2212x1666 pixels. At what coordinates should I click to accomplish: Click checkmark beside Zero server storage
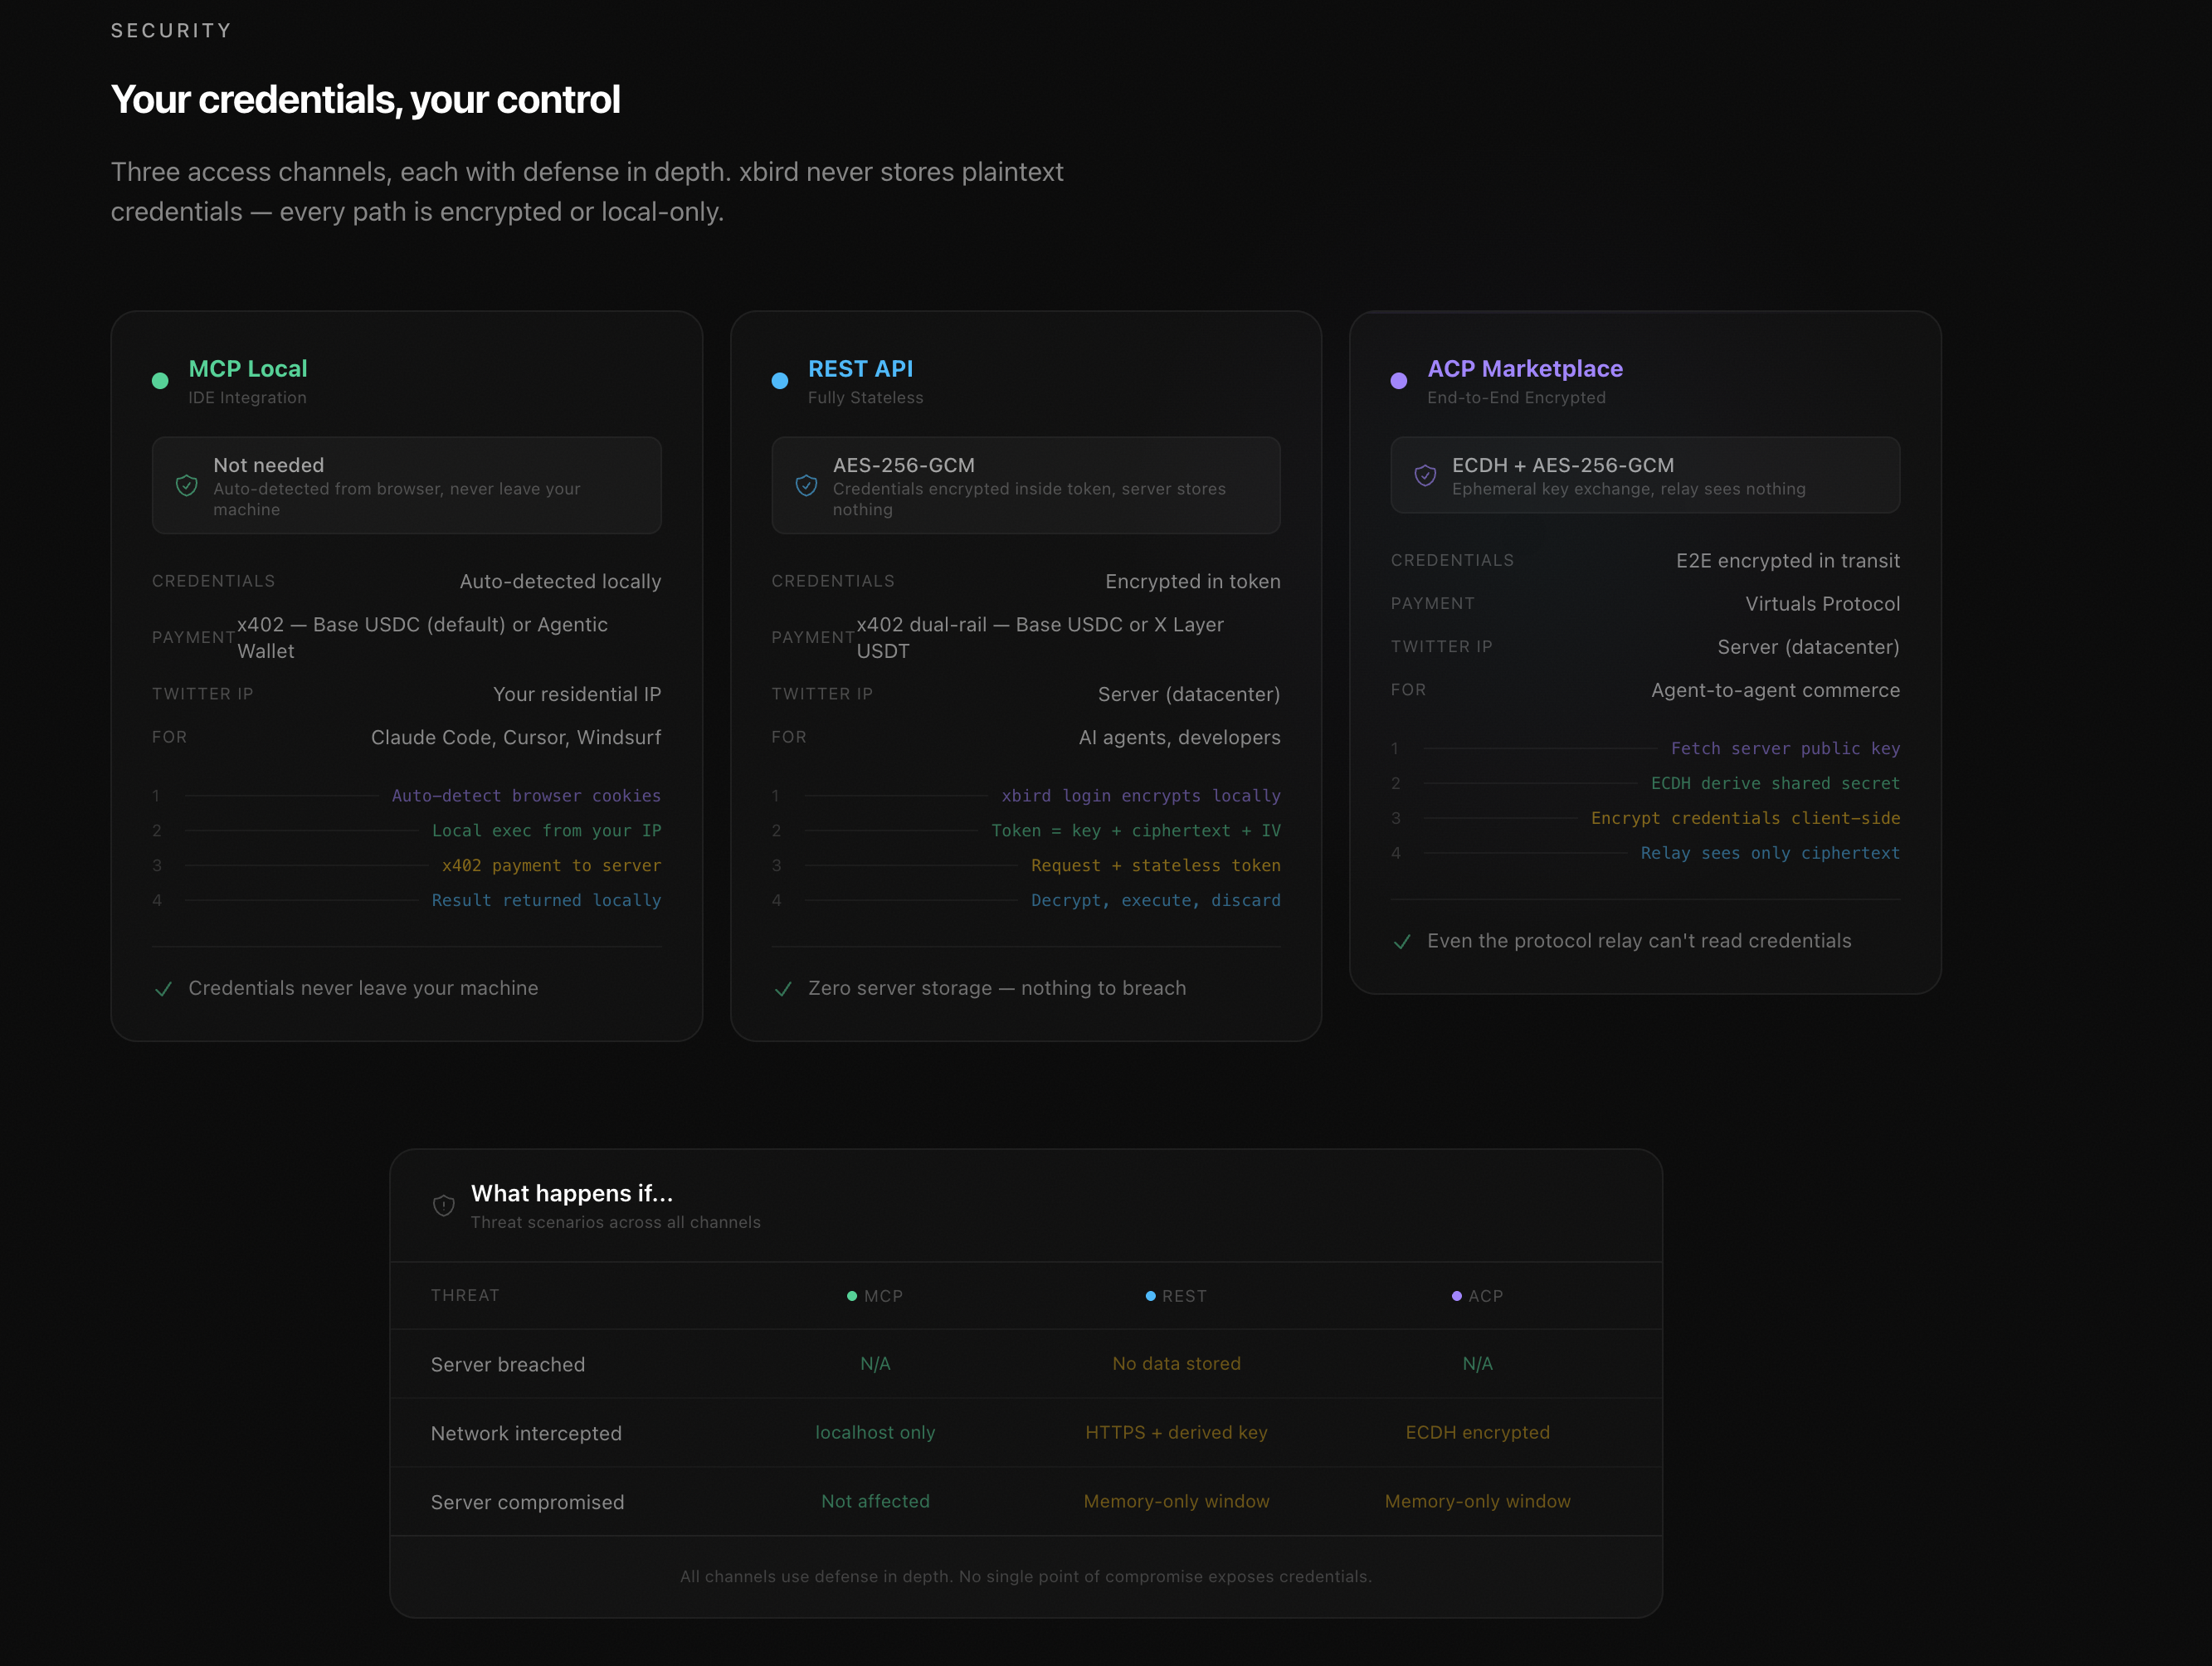783,990
